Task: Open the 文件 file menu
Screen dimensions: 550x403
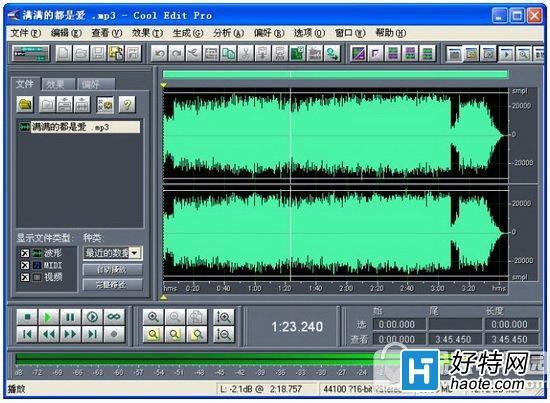Action: point(26,33)
